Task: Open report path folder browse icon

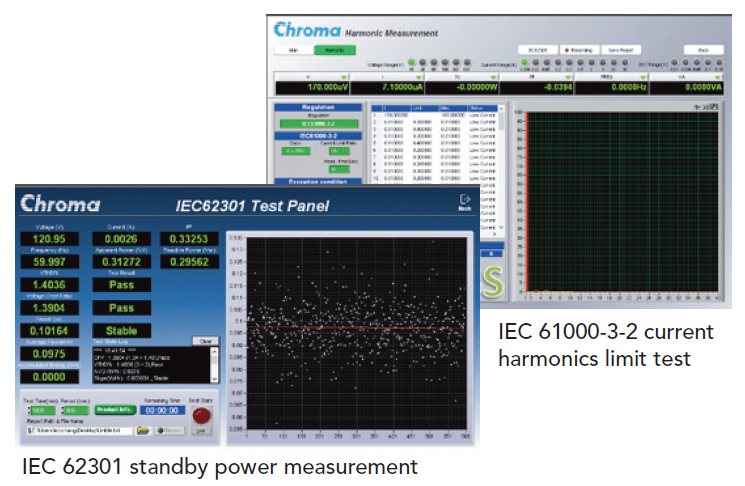Action: 143,430
